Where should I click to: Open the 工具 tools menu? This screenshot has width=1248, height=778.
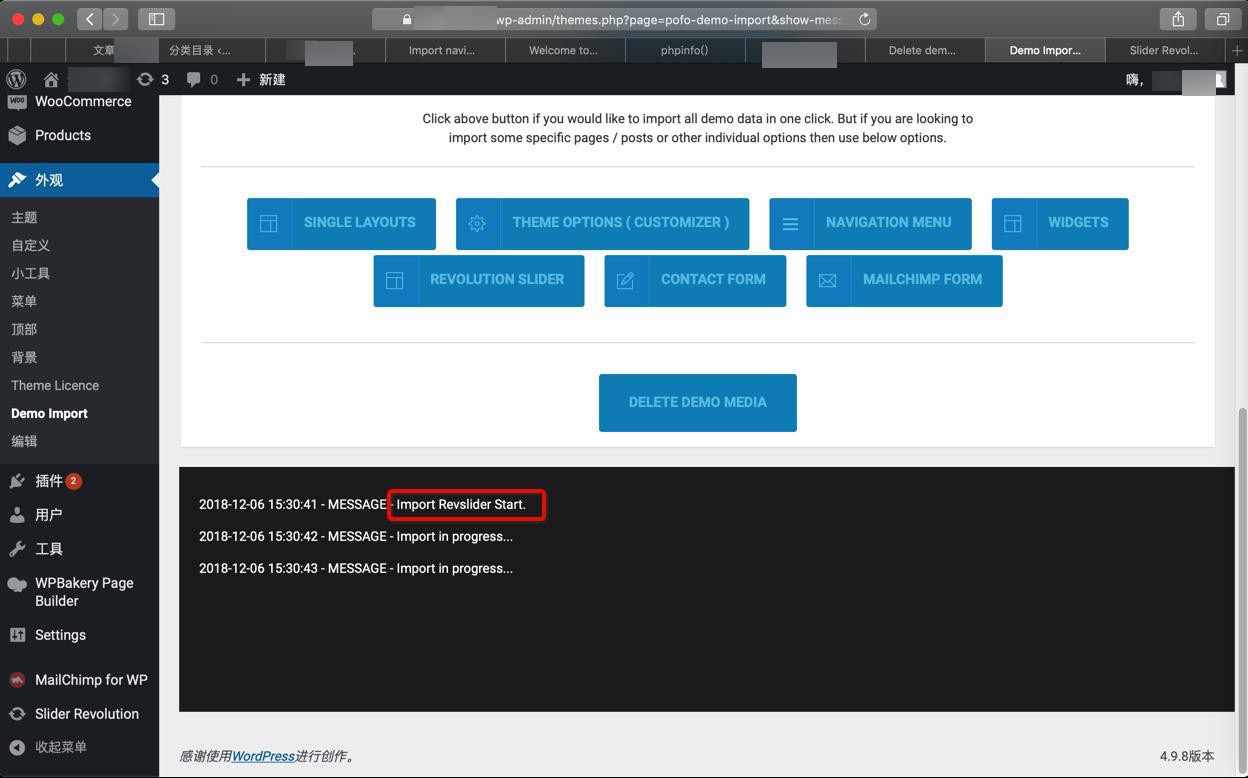79,549
